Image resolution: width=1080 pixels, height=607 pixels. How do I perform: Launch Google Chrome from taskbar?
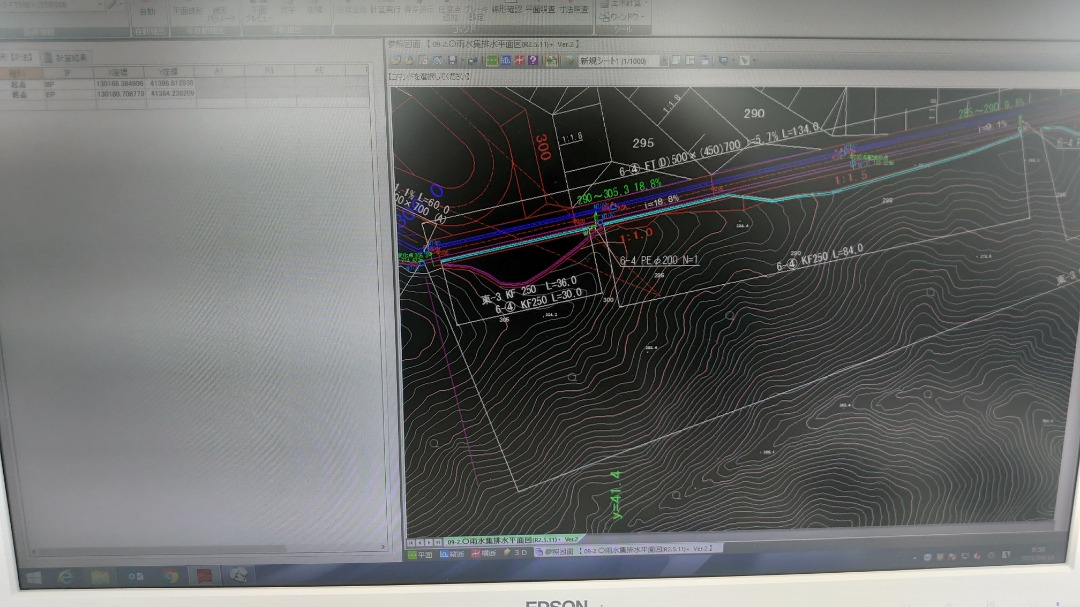point(169,575)
